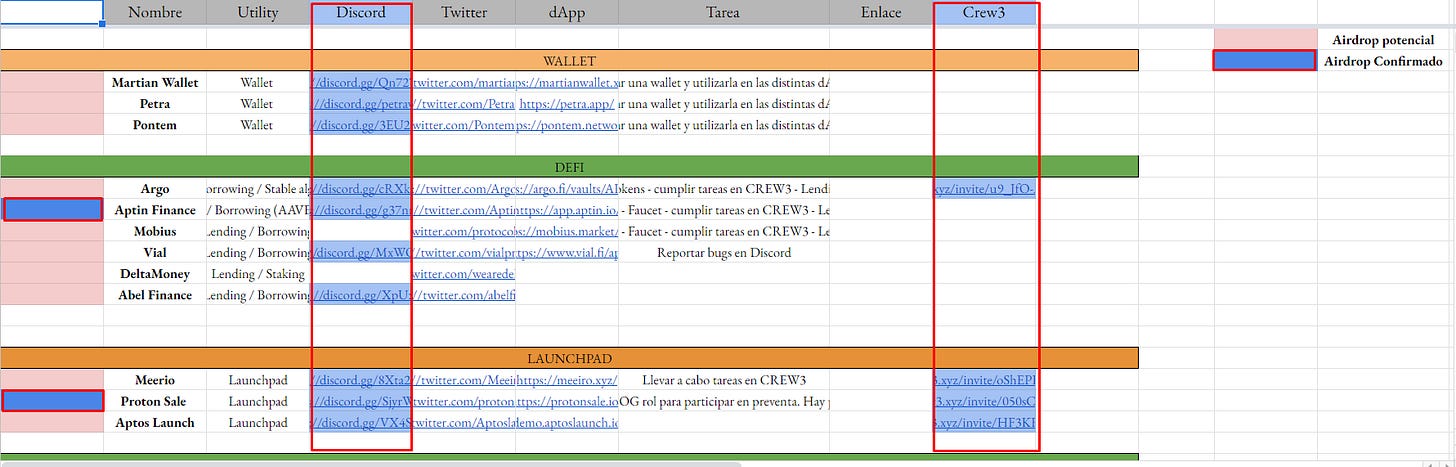This screenshot has height=467, width=1456.
Task: Open Abel Finance's Twitter link
Action: point(464,295)
